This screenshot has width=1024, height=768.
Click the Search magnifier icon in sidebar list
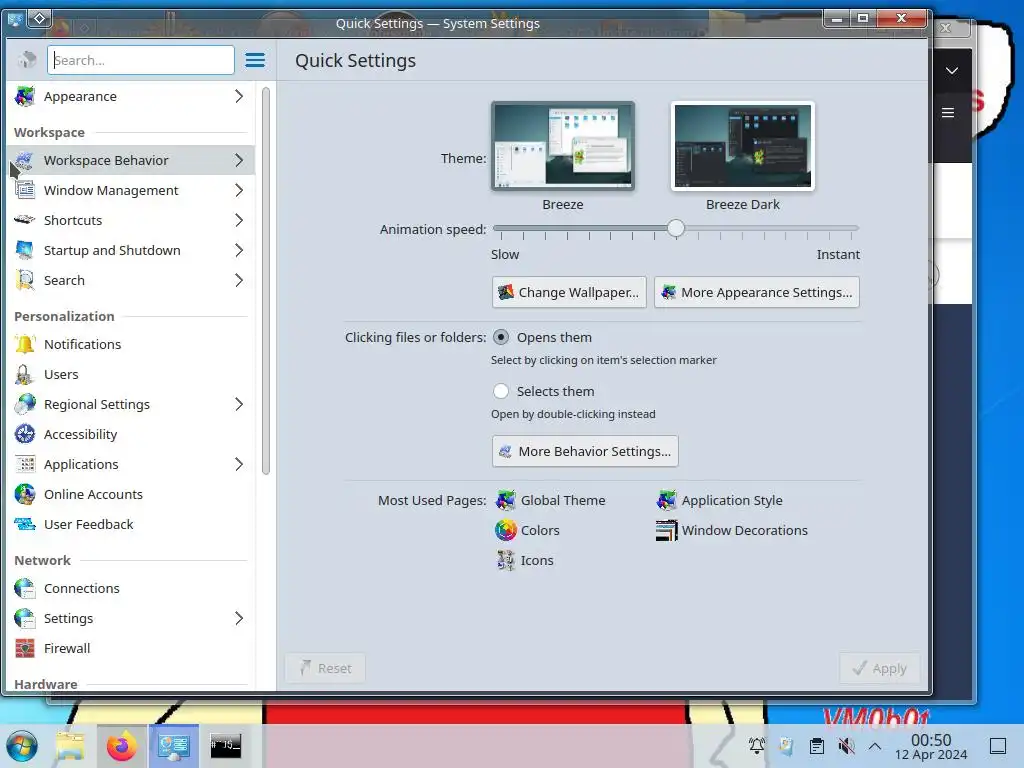25,280
